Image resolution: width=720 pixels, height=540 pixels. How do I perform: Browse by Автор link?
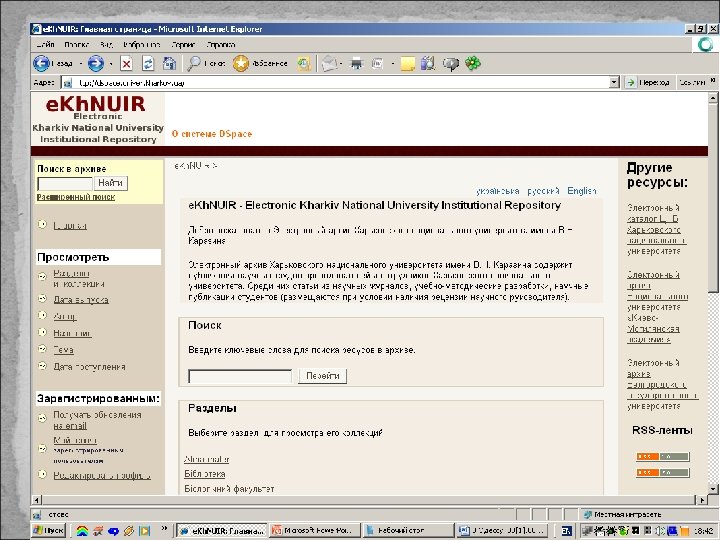coord(65,316)
